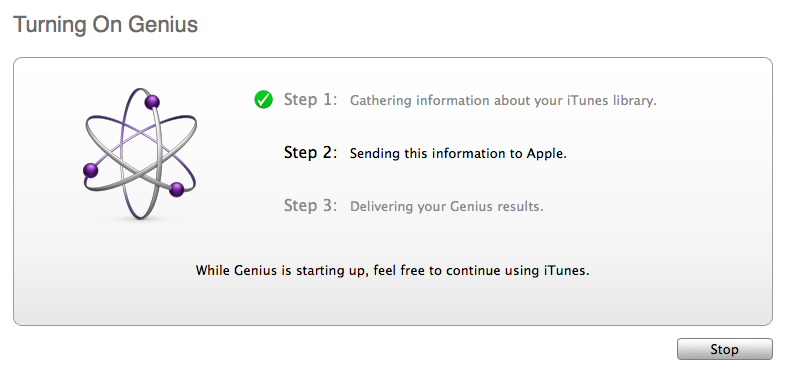Click the Step 2 label
The width and height of the screenshot is (793, 379).
tap(310, 153)
